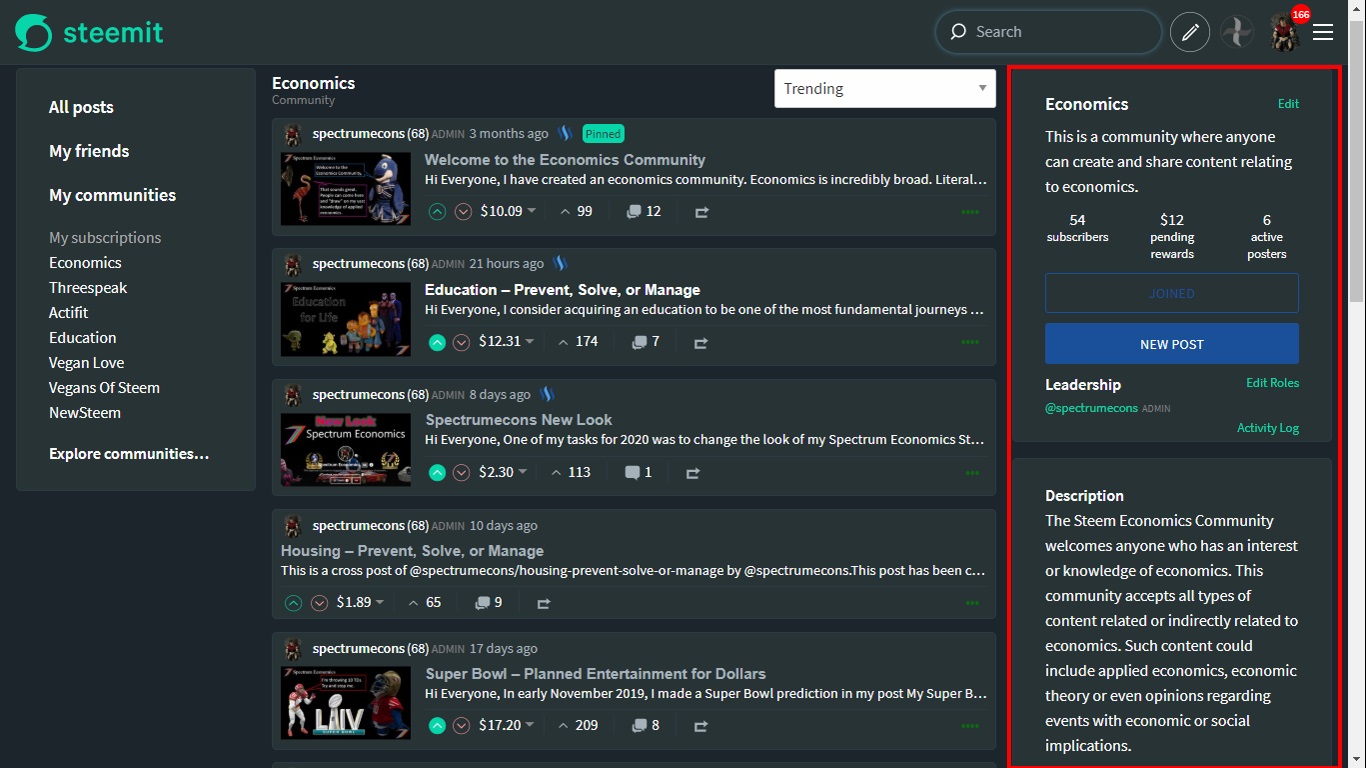Open the user avatar with 166 notifications
Viewport: 1366px width, 768px height.
pyautogui.click(x=1285, y=33)
